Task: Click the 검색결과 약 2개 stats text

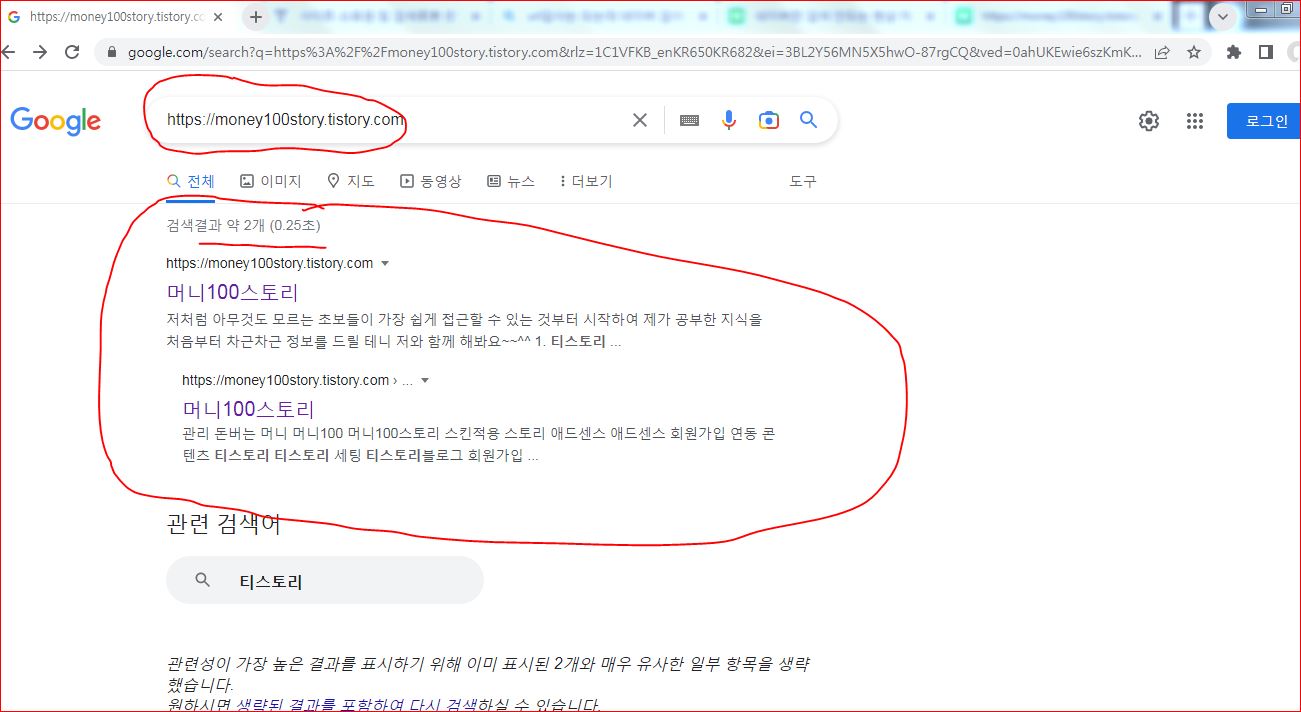Action: coord(243,226)
